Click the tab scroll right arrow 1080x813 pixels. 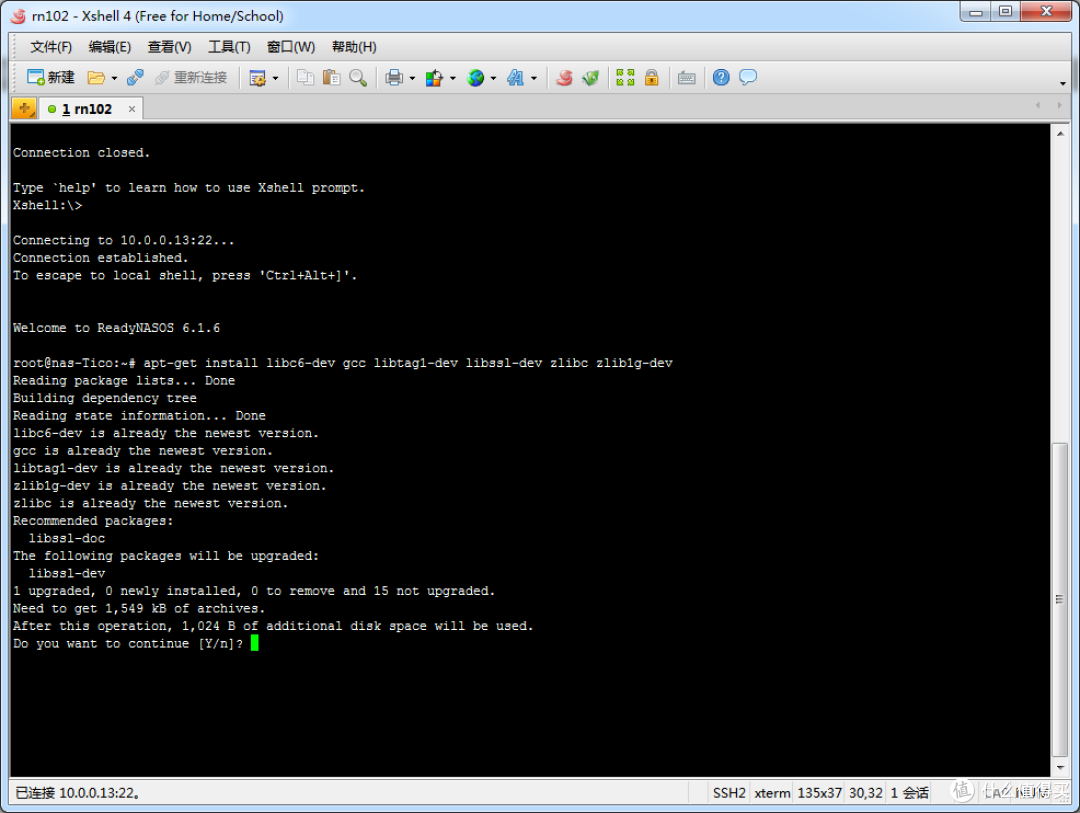click(x=1059, y=105)
